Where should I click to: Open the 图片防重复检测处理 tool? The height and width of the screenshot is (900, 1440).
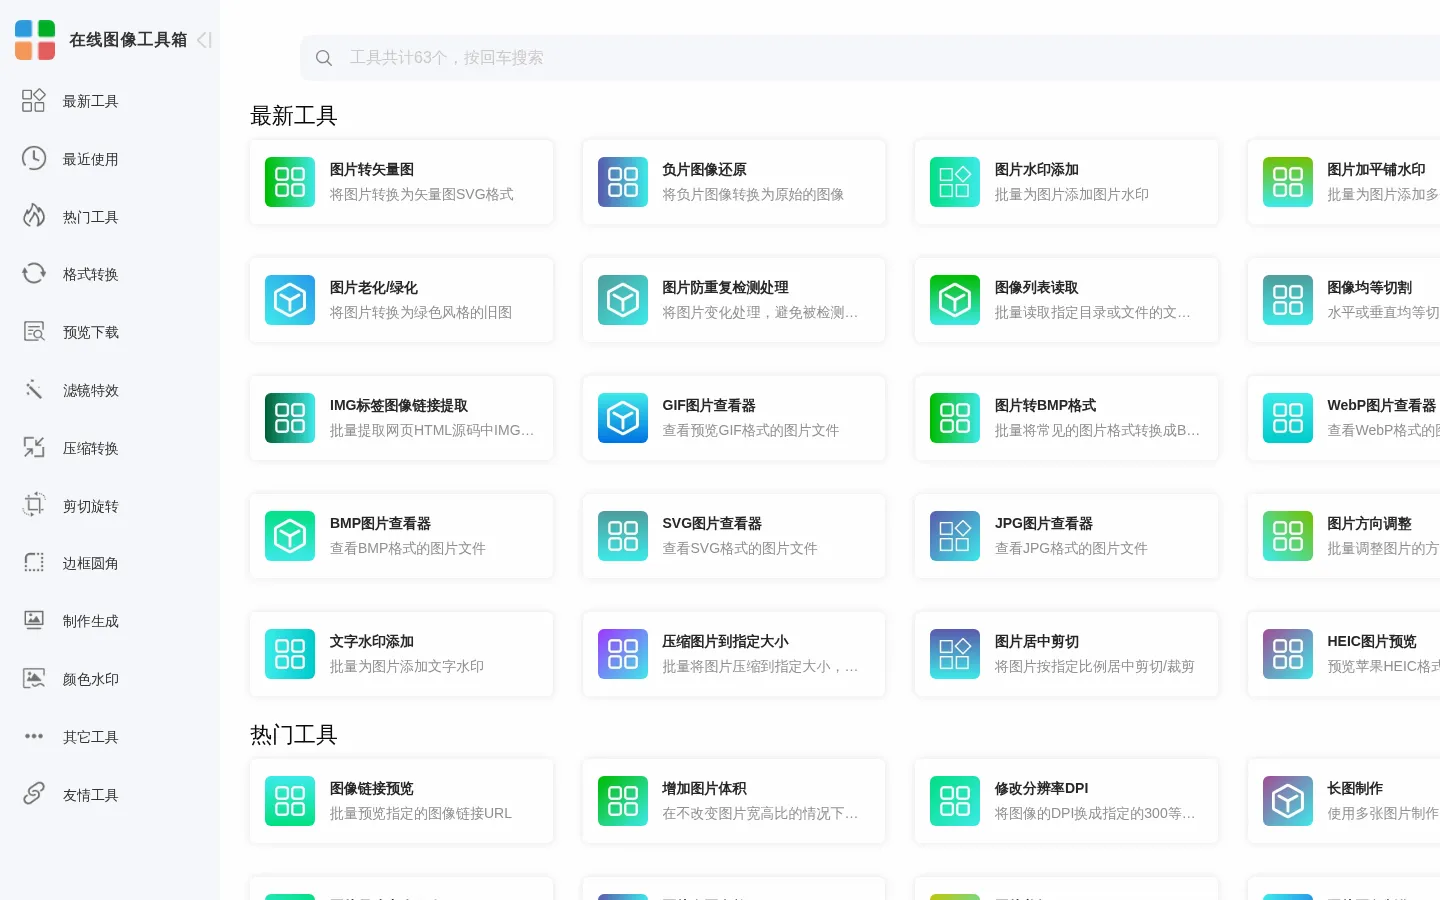tap(734, 300)
